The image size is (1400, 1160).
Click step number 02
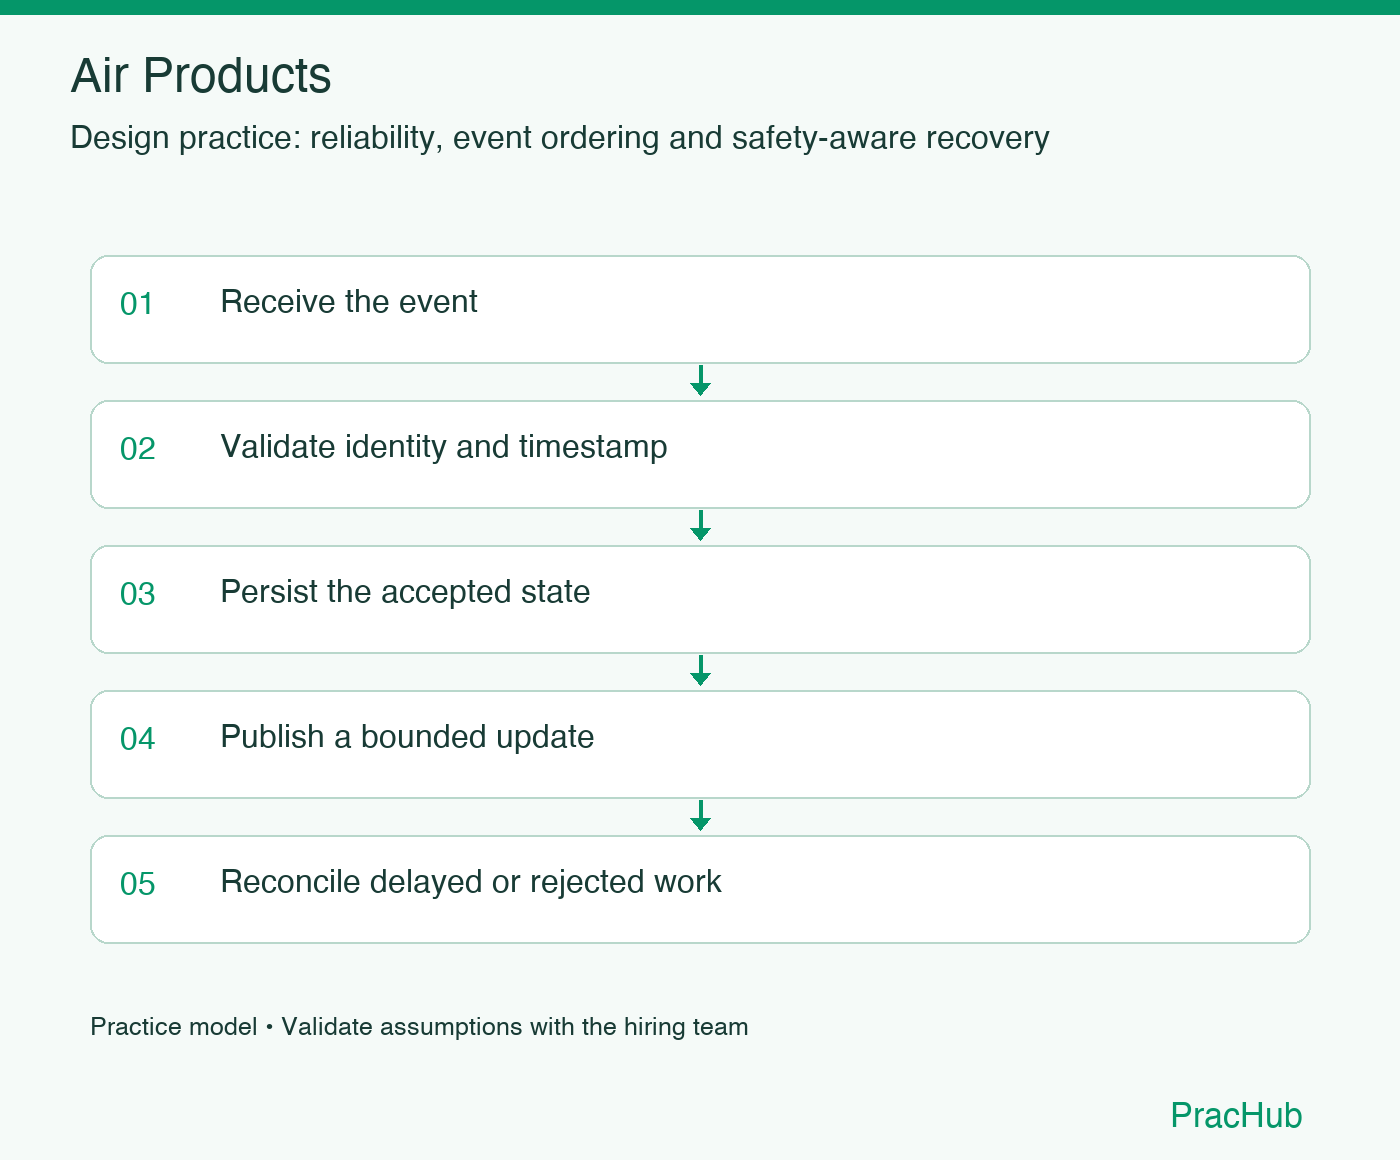(138, 449)
